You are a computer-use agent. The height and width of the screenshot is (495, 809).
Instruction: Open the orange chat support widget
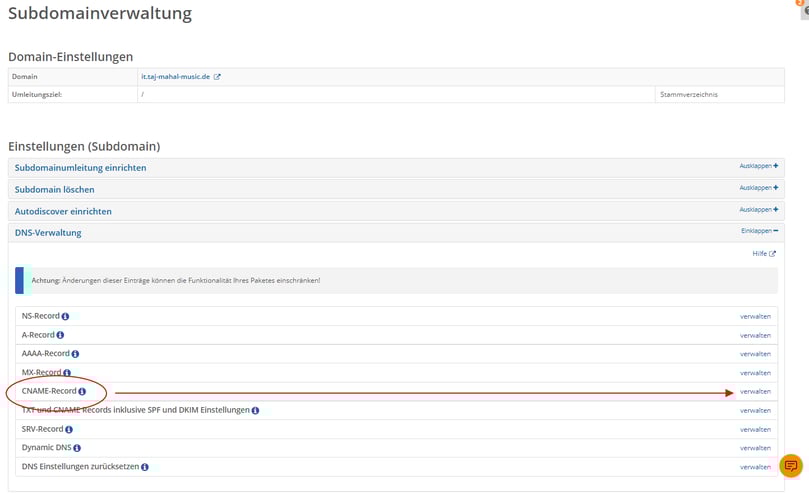click(x=791, y=466)
